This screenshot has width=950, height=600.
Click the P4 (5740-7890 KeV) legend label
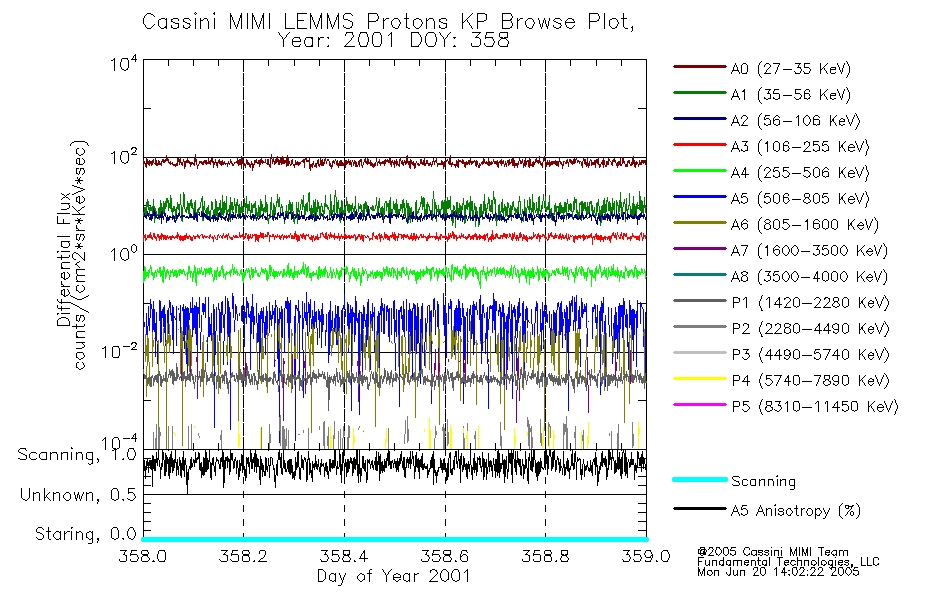point(810,381)
